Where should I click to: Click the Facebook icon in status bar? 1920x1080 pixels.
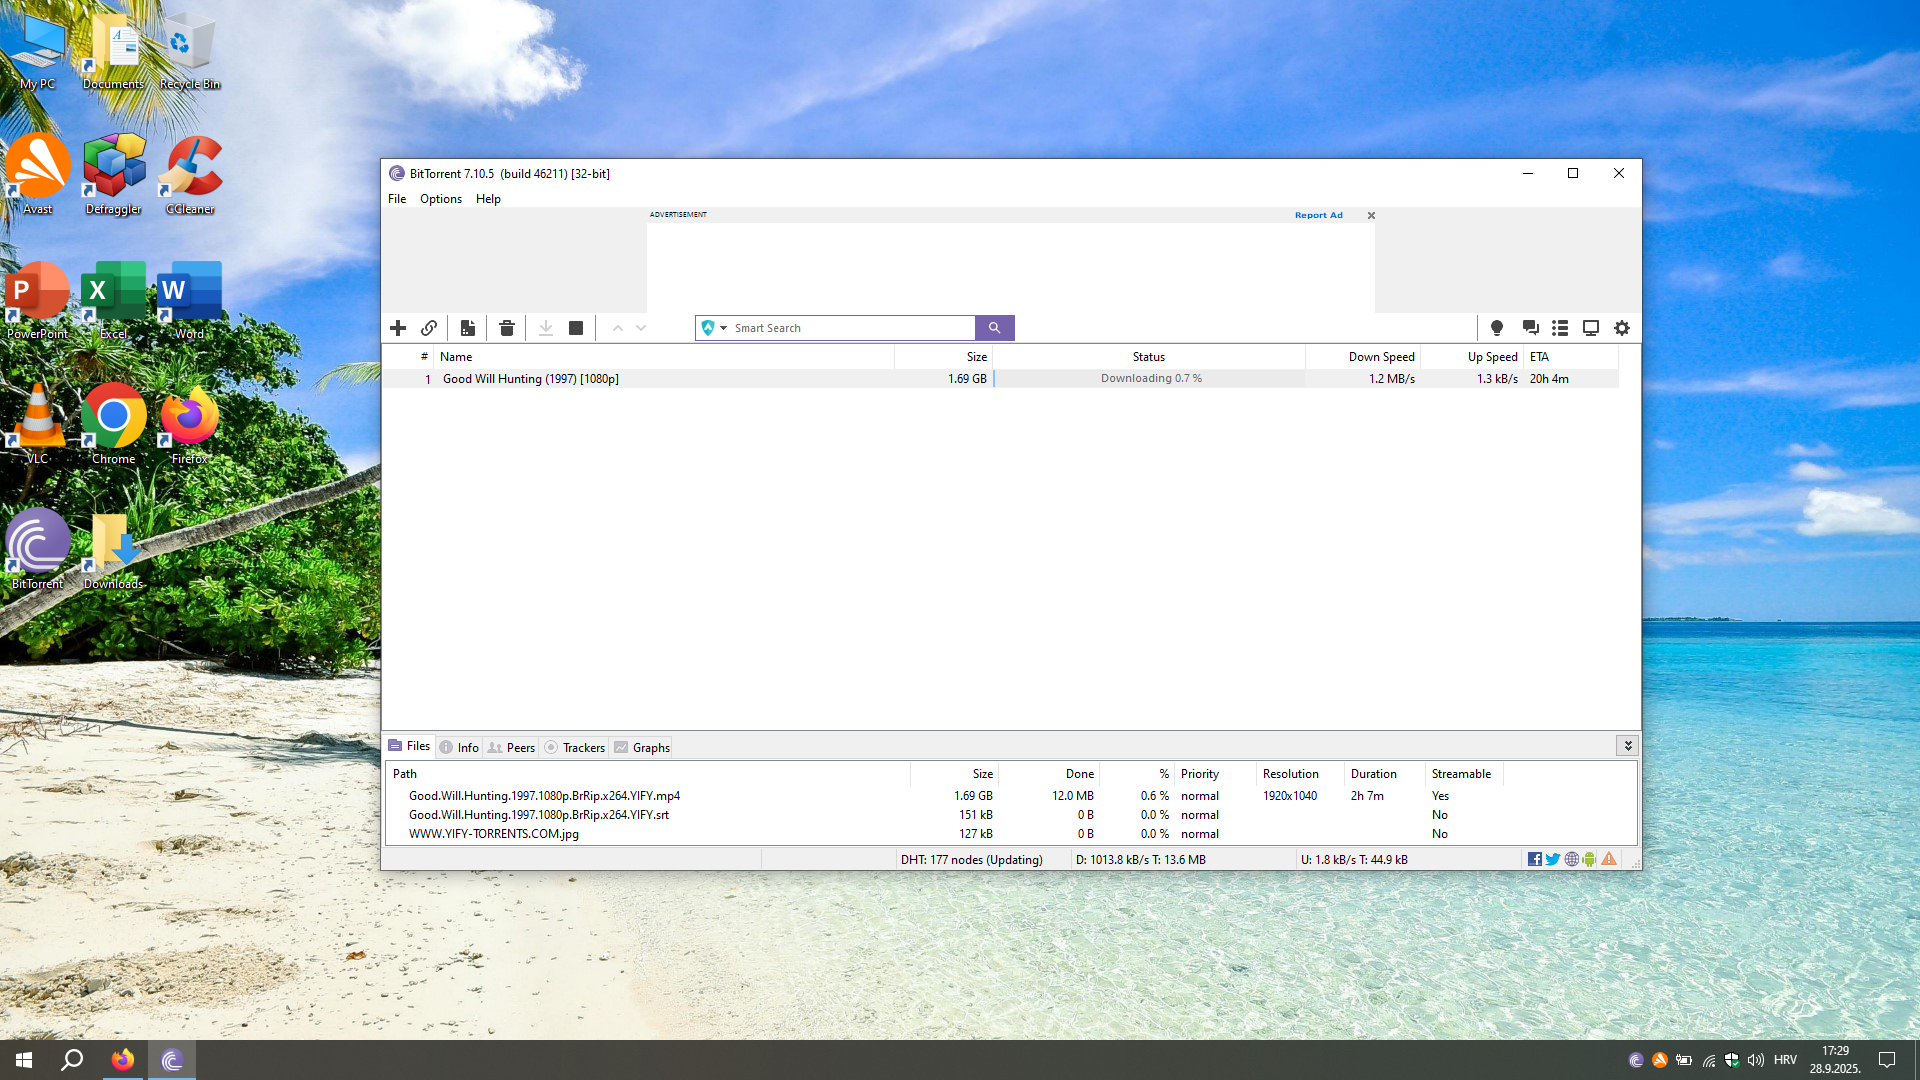click(x=1535, y=859)
